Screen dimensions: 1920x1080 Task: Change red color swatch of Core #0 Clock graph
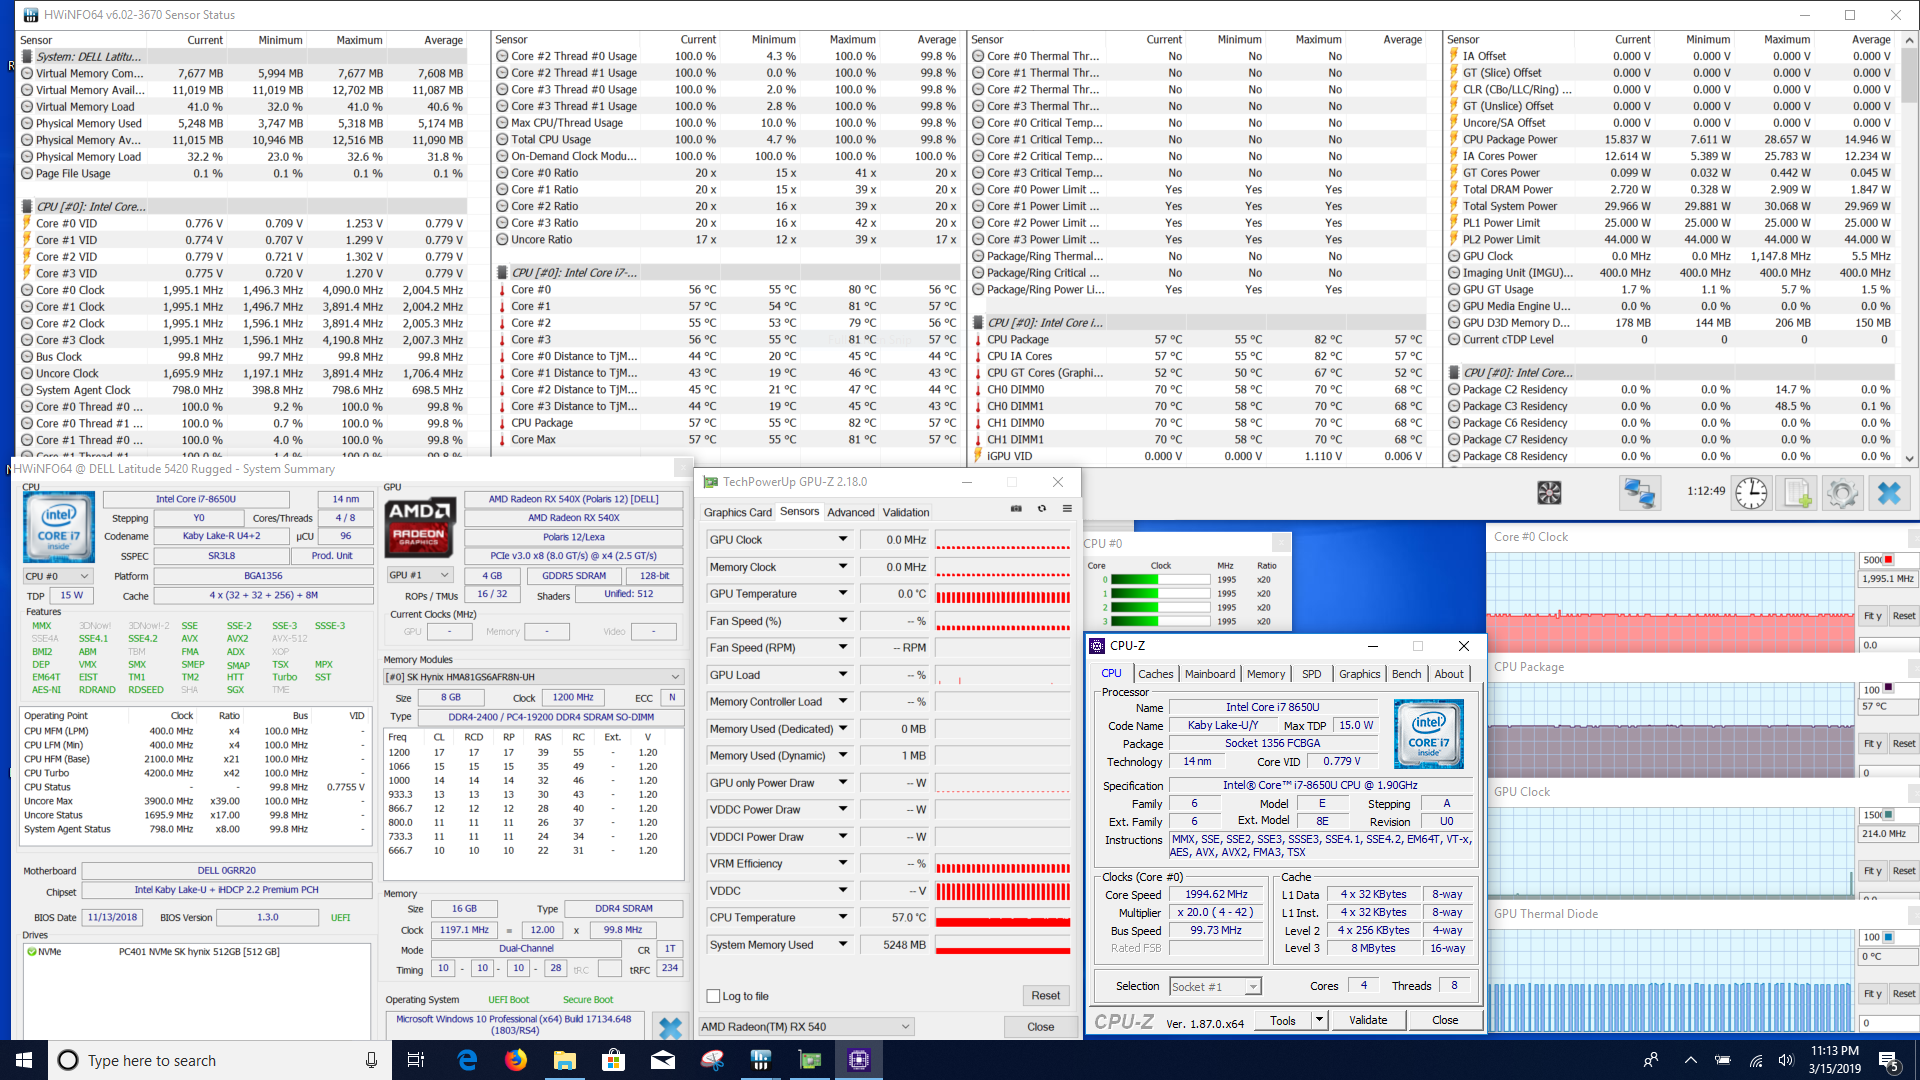(1889, 559)
